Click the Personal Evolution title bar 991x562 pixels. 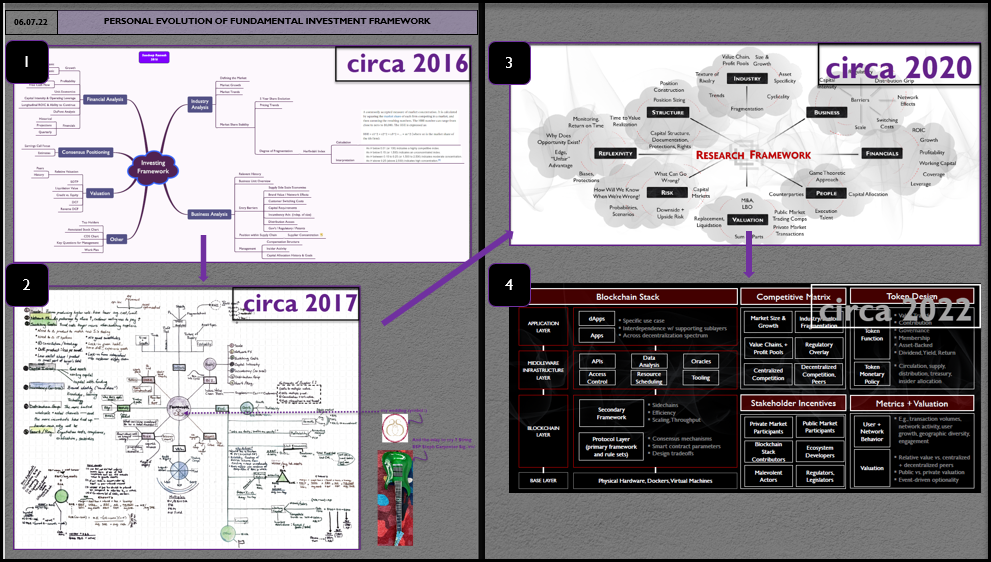click(x=267, y=21)
